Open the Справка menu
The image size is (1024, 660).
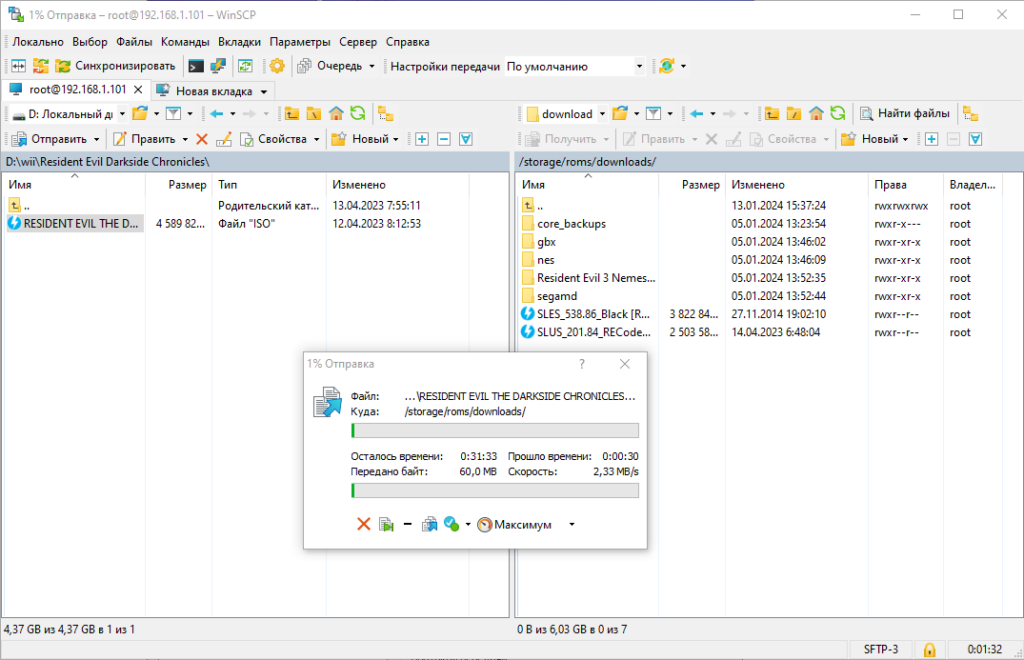click(x=408, y=42)
